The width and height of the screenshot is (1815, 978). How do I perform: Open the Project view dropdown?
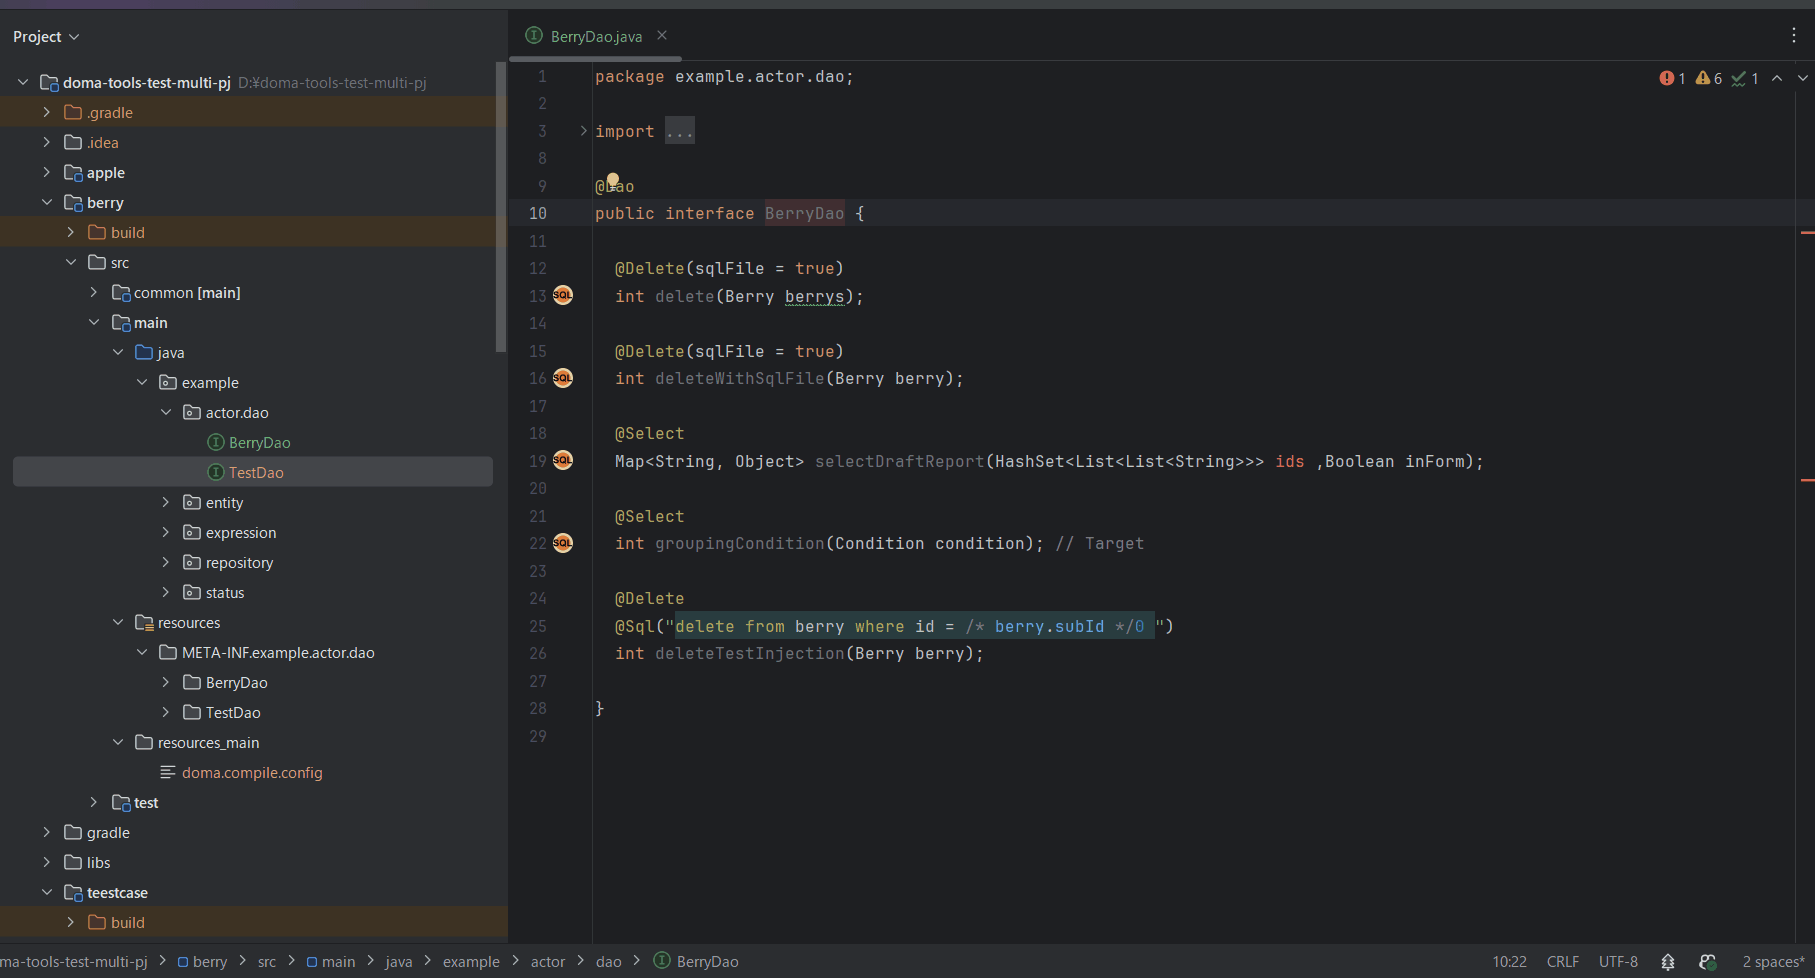tap(46, 37)
